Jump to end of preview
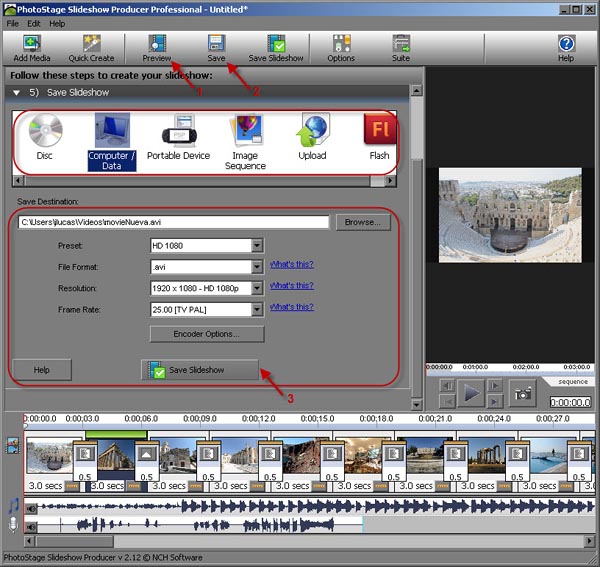The width and height of the screenshot is (600, 567). point(495,401)
